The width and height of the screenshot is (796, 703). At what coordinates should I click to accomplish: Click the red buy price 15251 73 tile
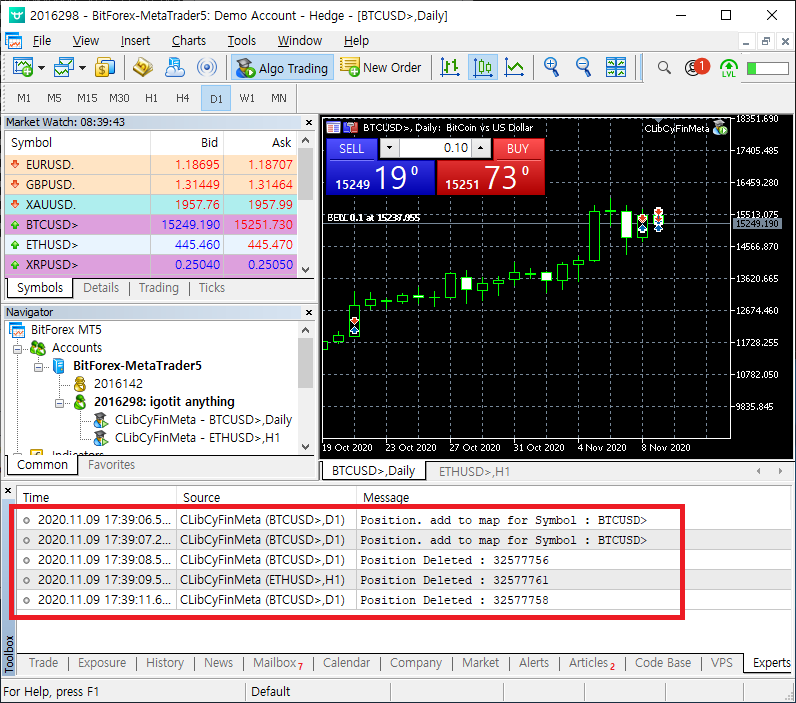491,178
